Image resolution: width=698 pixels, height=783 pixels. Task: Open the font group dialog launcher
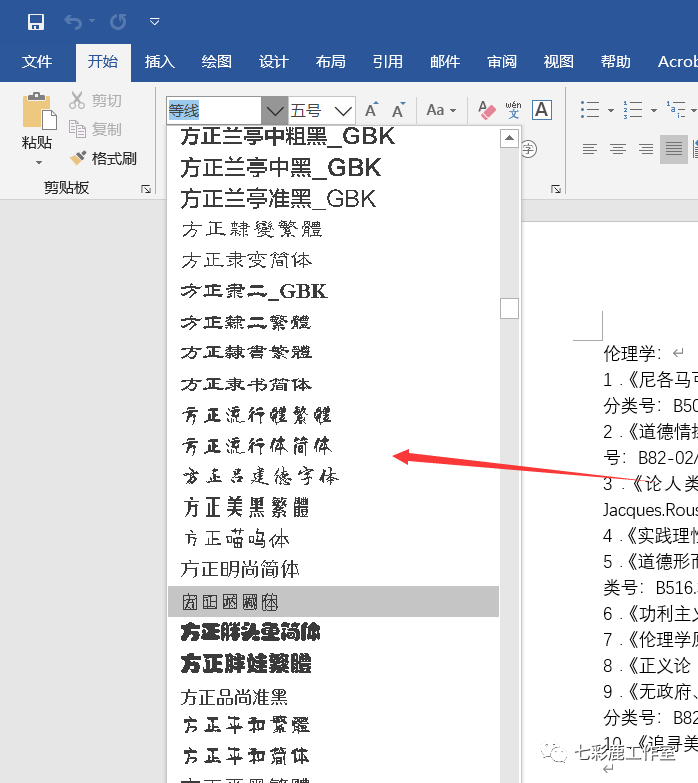pyautogui.click(x=556, y=189)
